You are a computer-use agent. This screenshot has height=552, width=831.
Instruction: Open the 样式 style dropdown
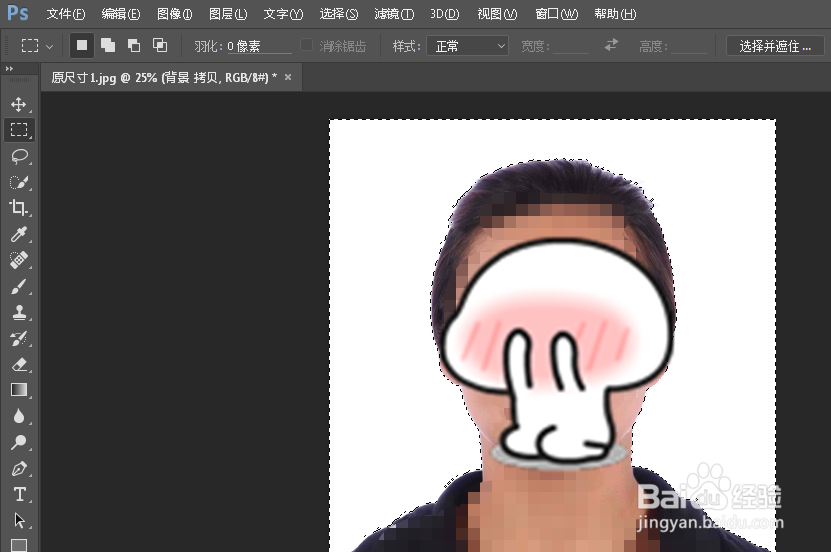tap(467, 46)
